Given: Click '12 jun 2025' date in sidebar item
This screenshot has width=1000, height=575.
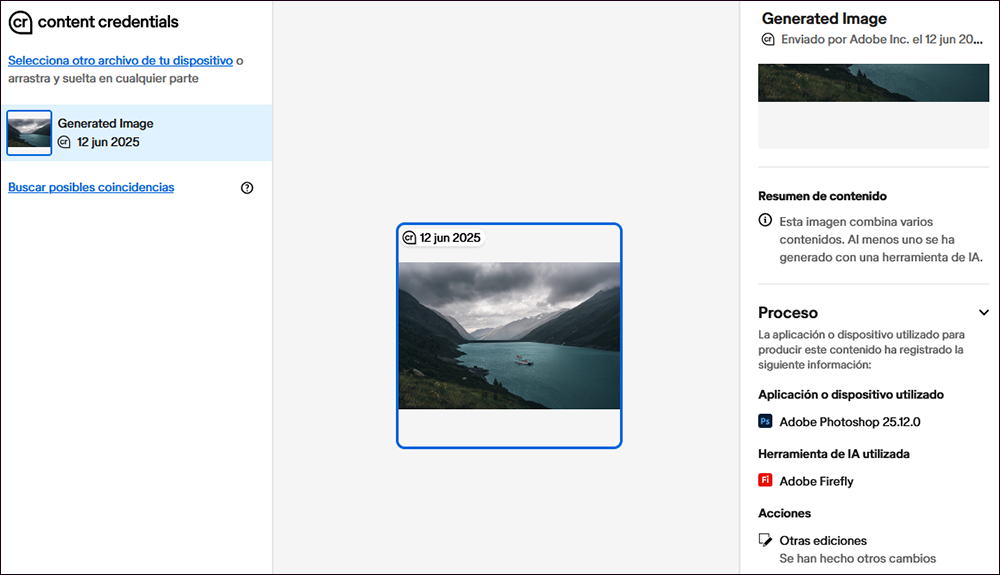Looking at the screenshot, I should tap(108, 142).
